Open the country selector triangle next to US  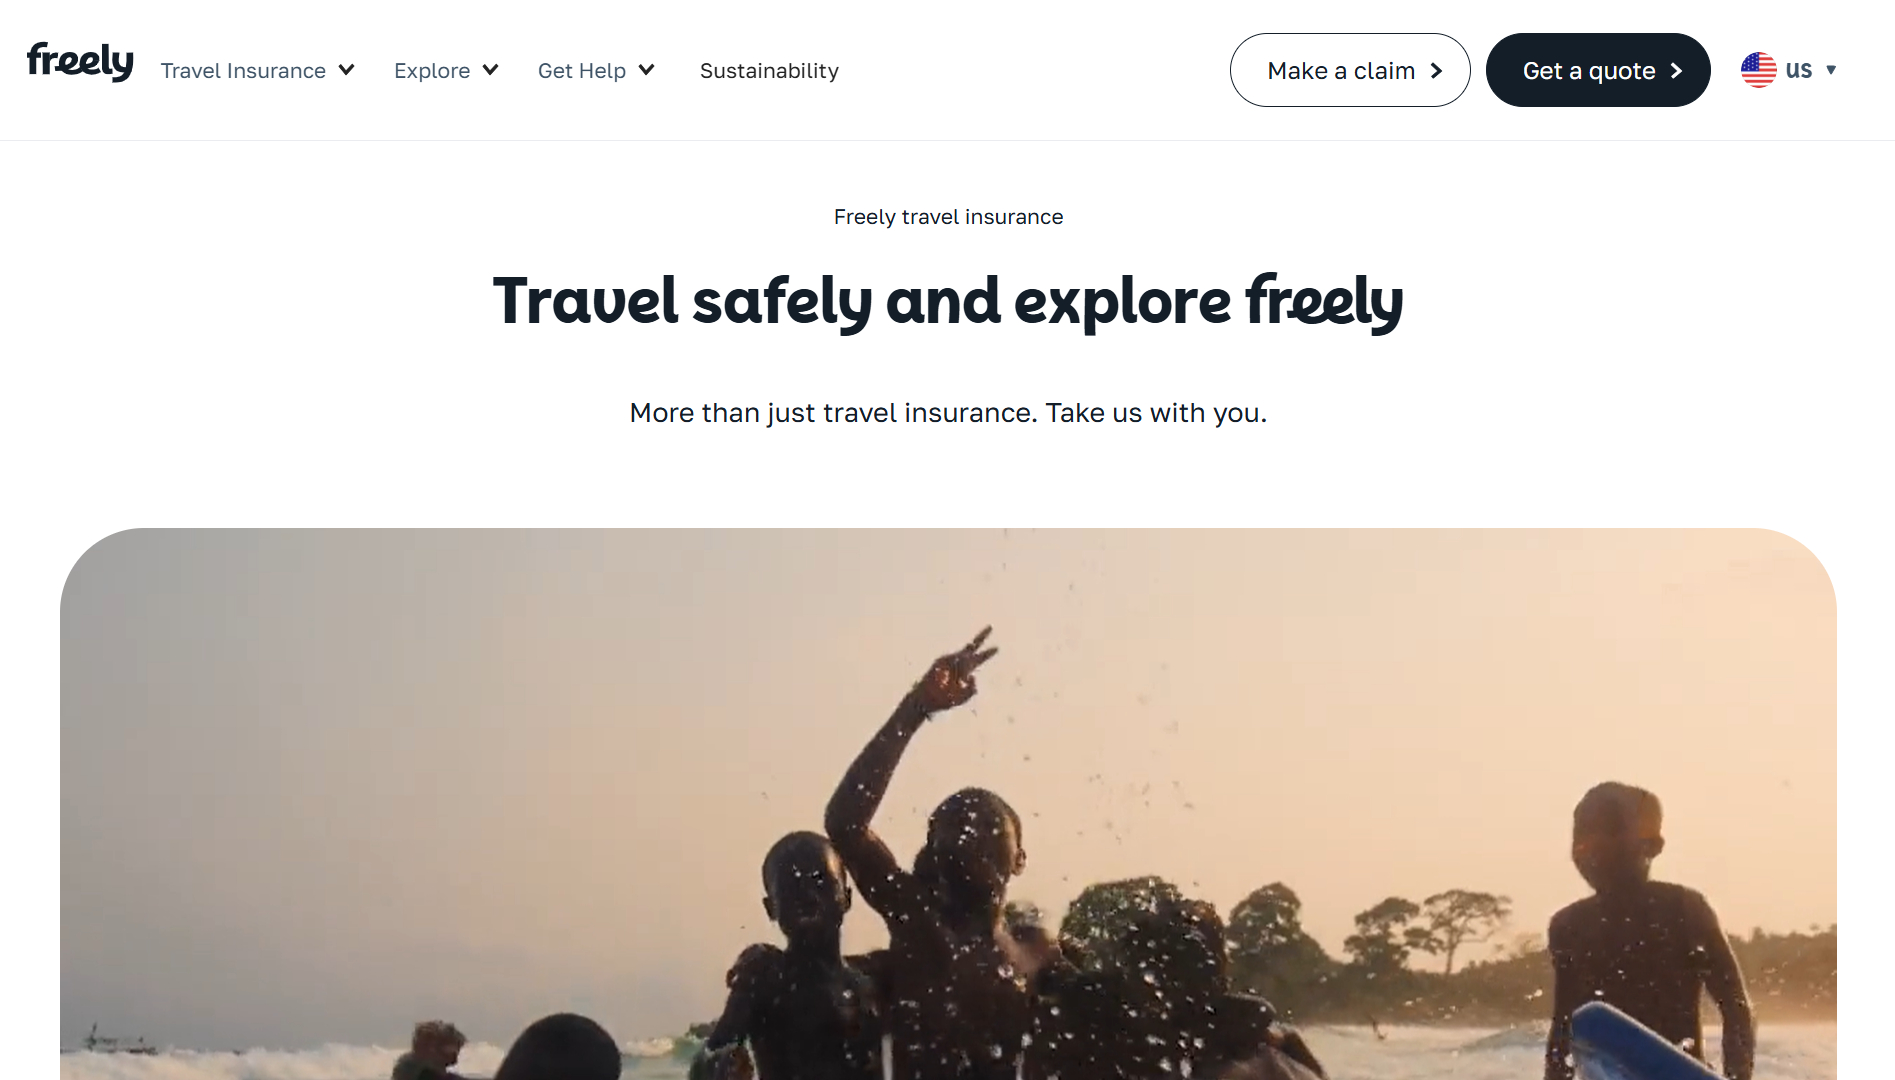[1831, 70]
